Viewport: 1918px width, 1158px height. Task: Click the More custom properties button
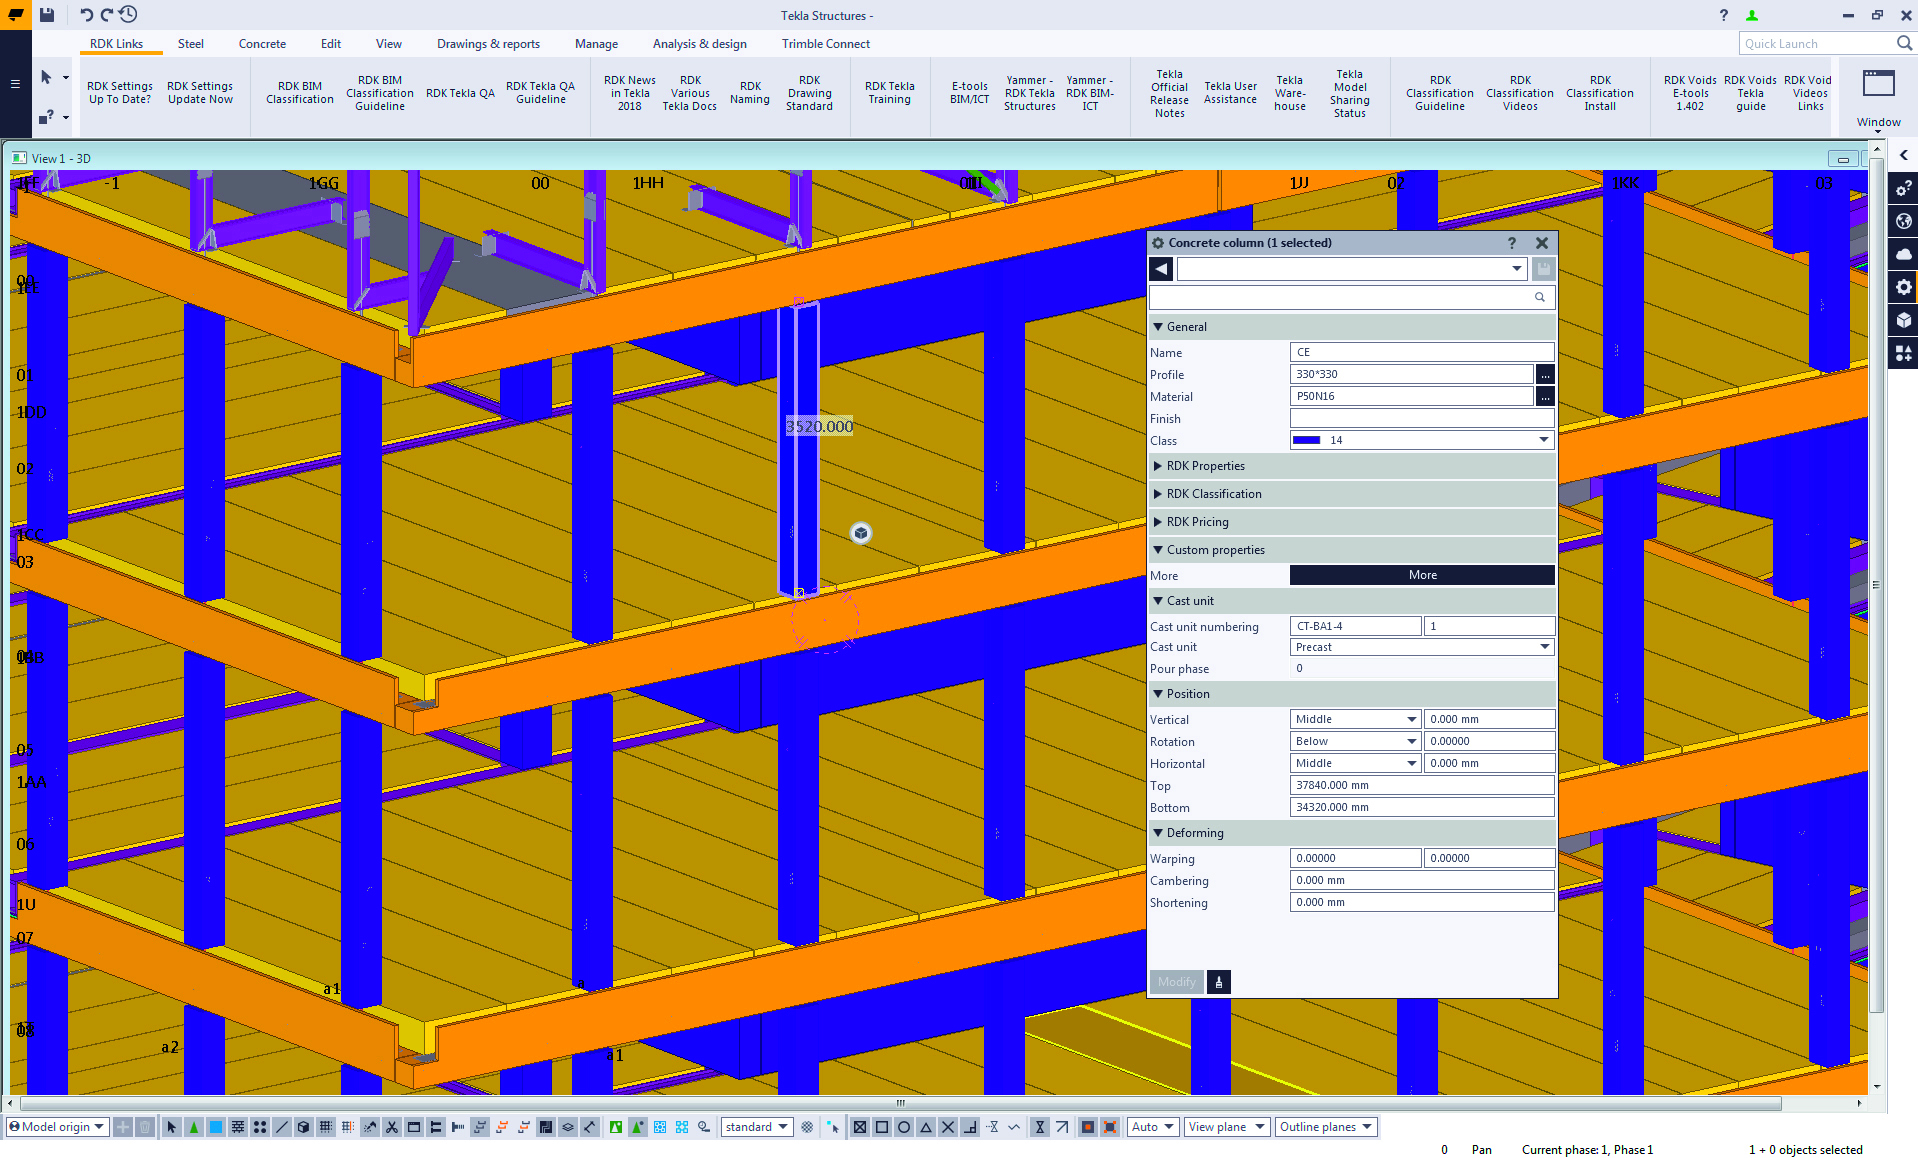coord(1421,575)
